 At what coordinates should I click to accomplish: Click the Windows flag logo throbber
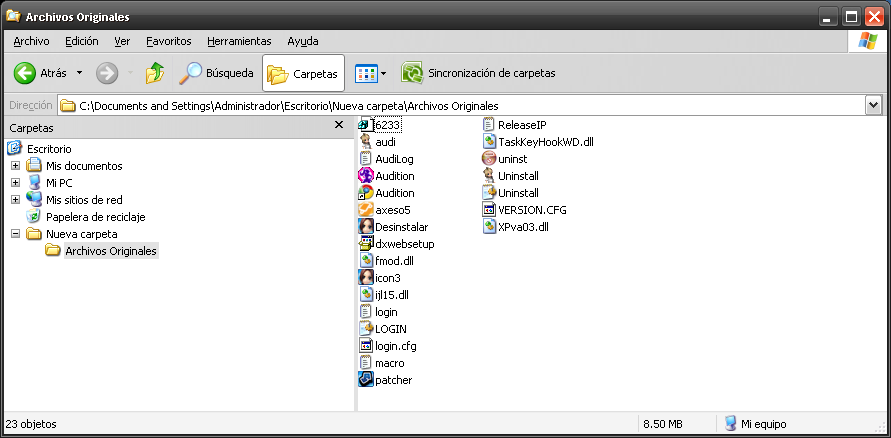click(867, 41)
